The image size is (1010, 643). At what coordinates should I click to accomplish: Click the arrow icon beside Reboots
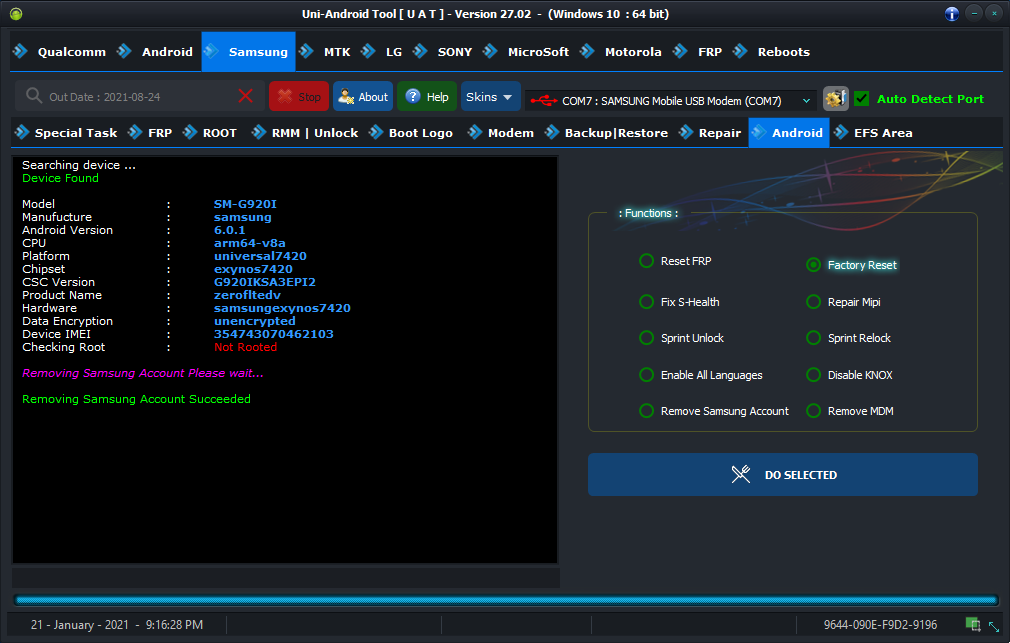point(740,51)
